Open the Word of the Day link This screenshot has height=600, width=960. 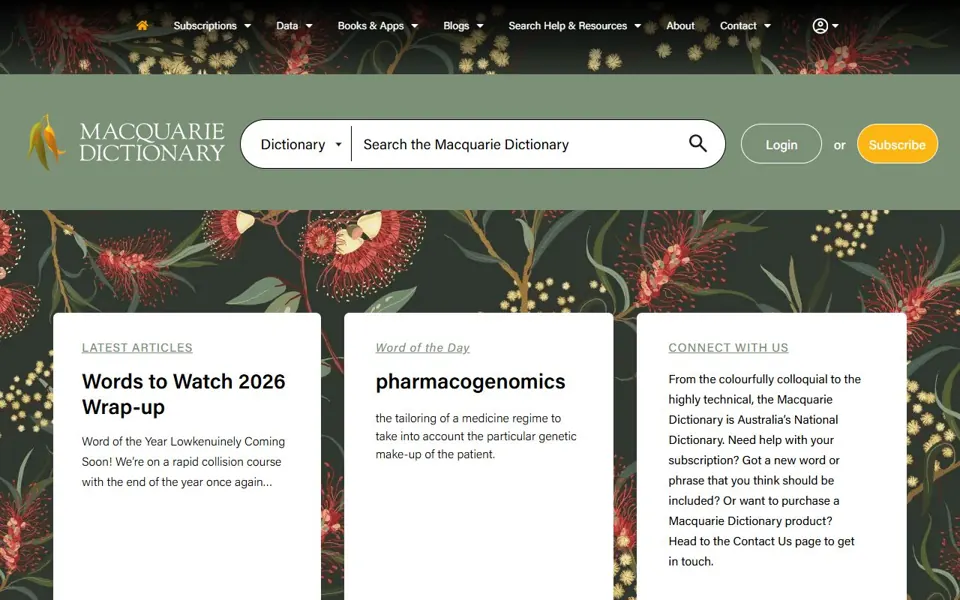tap(422, 348)
